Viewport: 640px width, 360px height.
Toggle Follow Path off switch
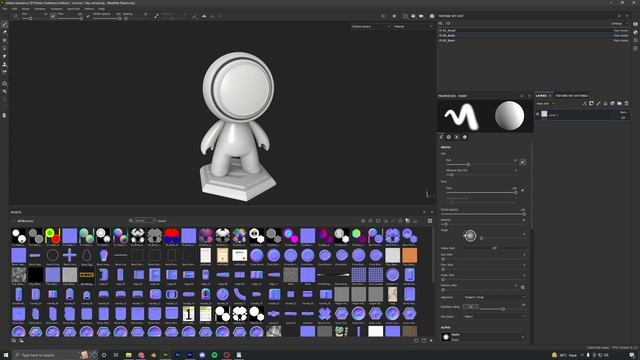pos(494,248)
